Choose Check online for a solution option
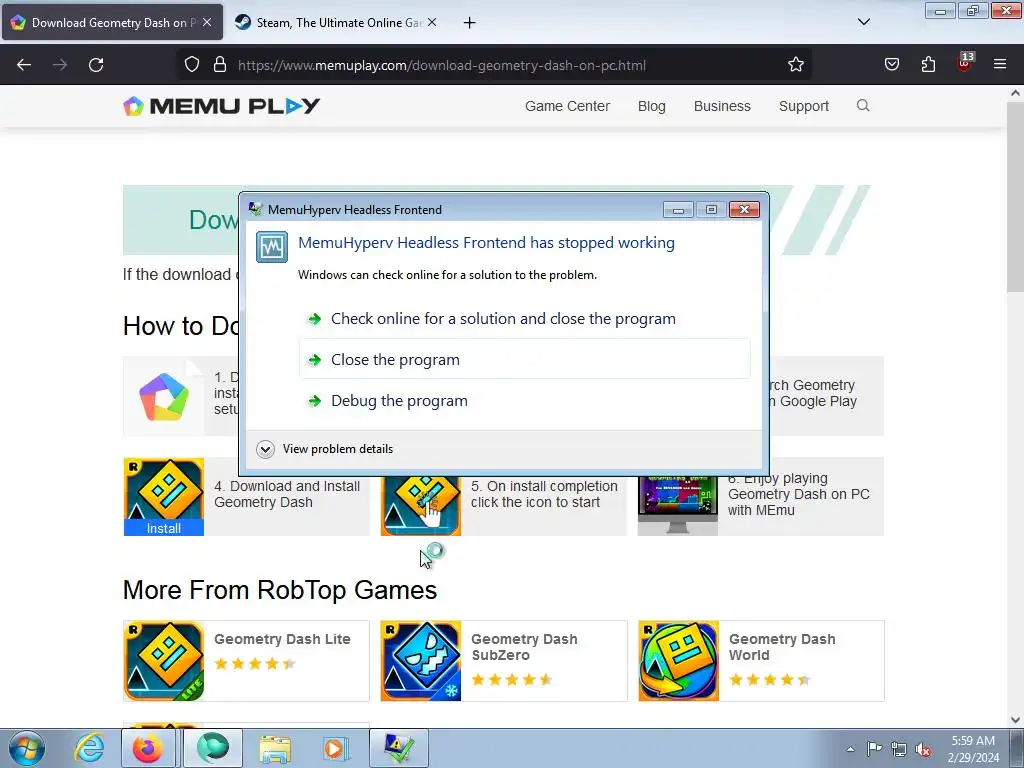Image resolution: width=1024 pixels, height=768 pixels. (x=524, y=319)
